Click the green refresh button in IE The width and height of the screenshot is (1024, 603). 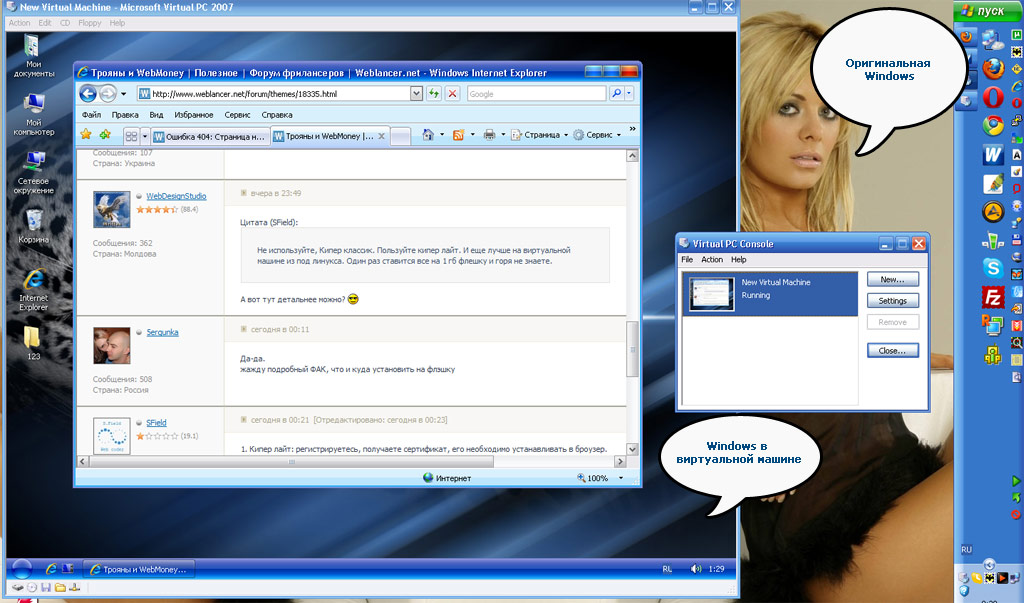pyautogui.click(x=434, y=93)
